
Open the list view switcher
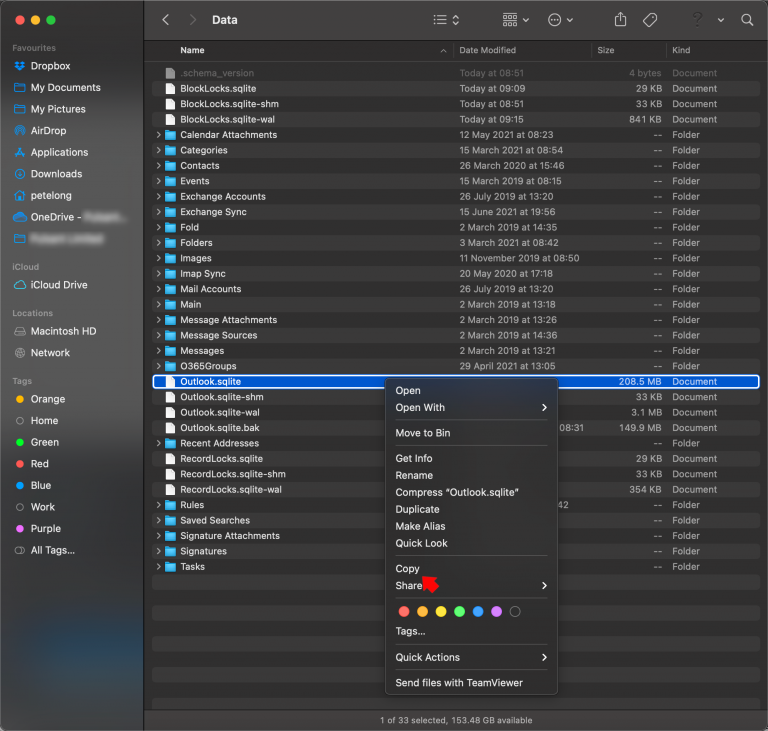446,20
